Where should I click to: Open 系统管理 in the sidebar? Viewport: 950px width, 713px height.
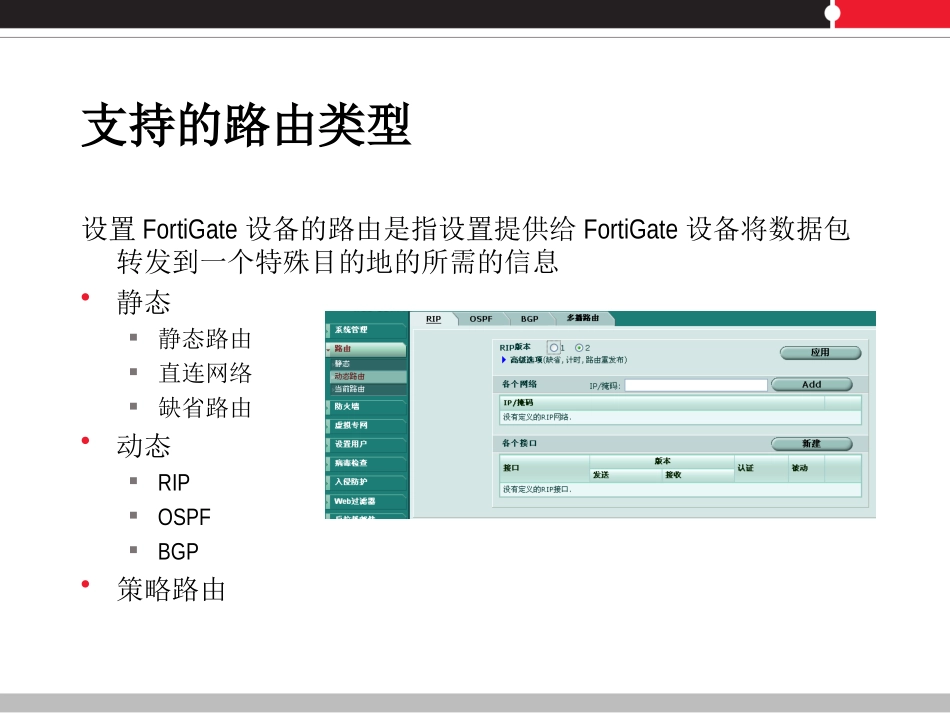tap(366, 330)
